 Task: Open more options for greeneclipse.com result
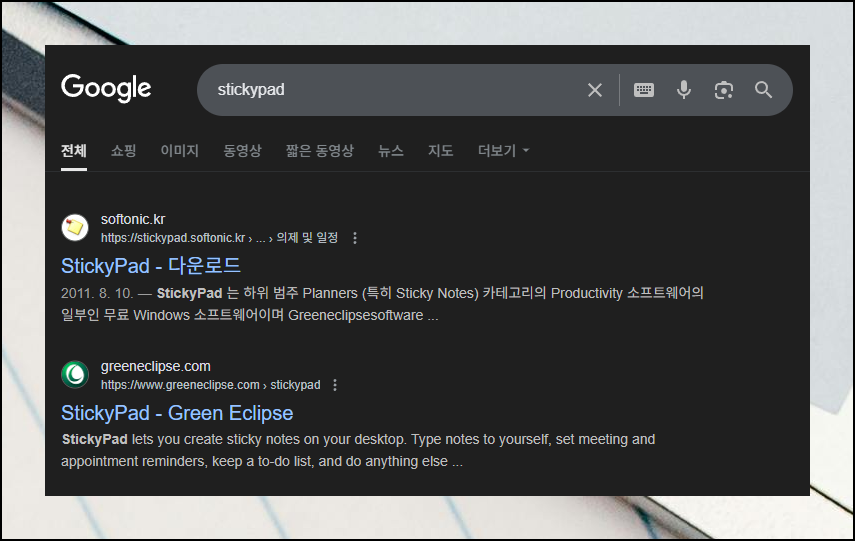[335, 385]
